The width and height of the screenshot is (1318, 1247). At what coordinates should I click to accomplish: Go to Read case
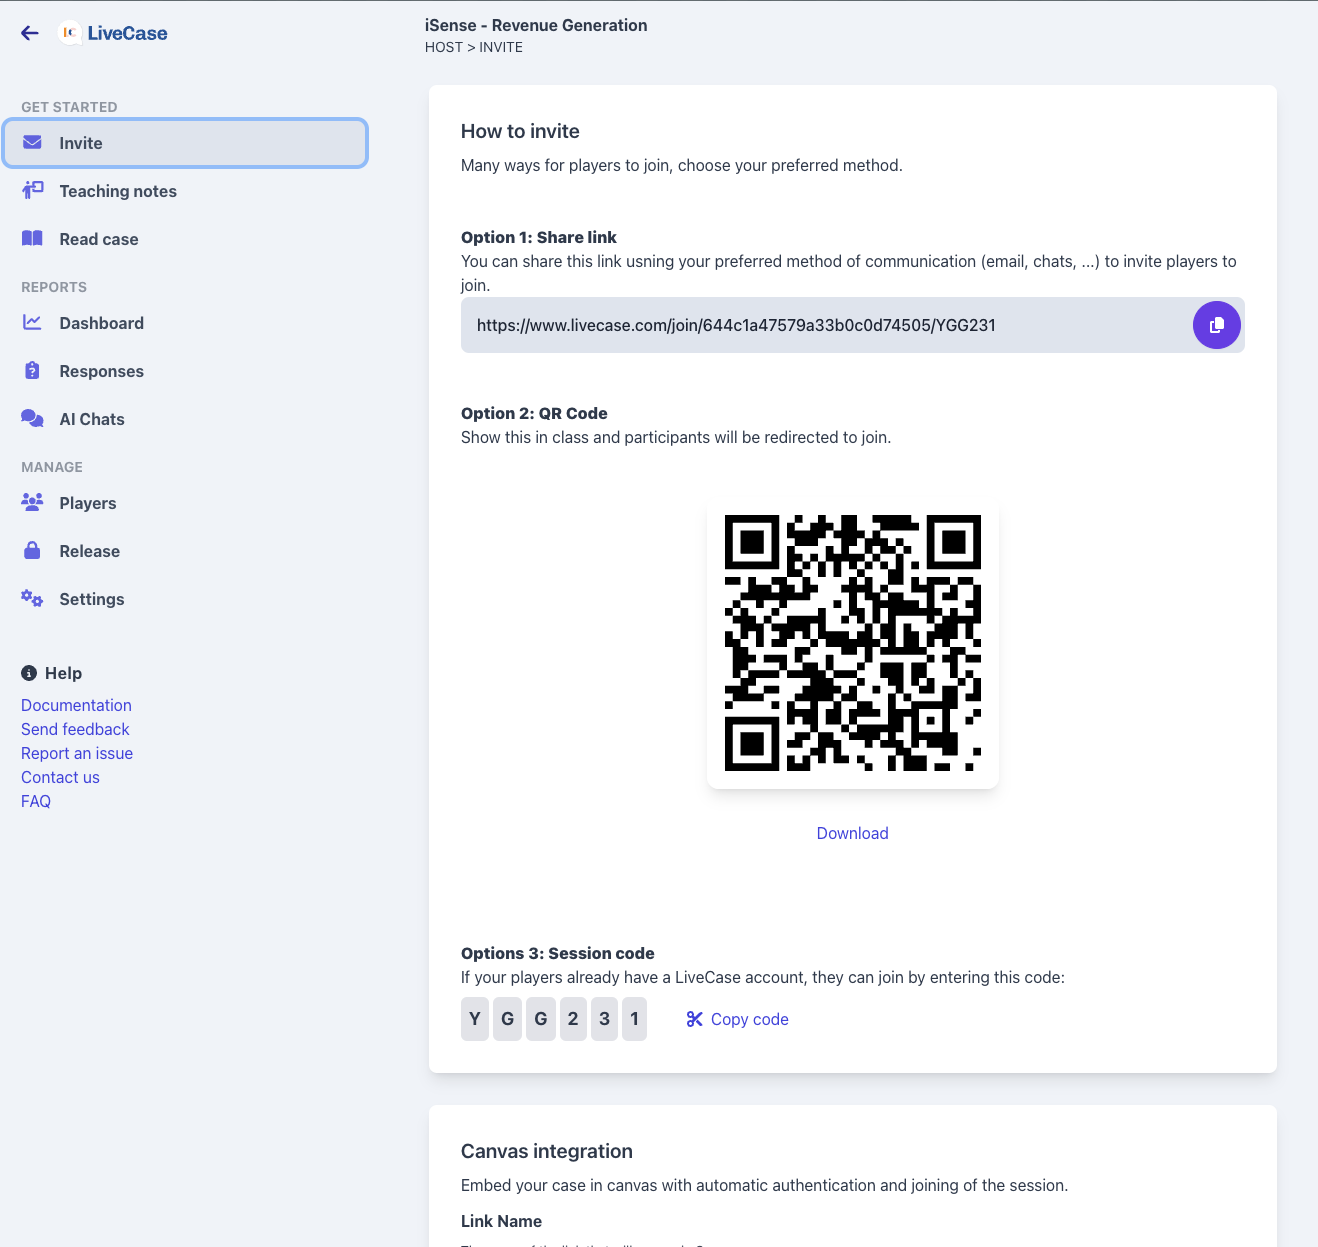pyautogui.click(x=185, y=239)
